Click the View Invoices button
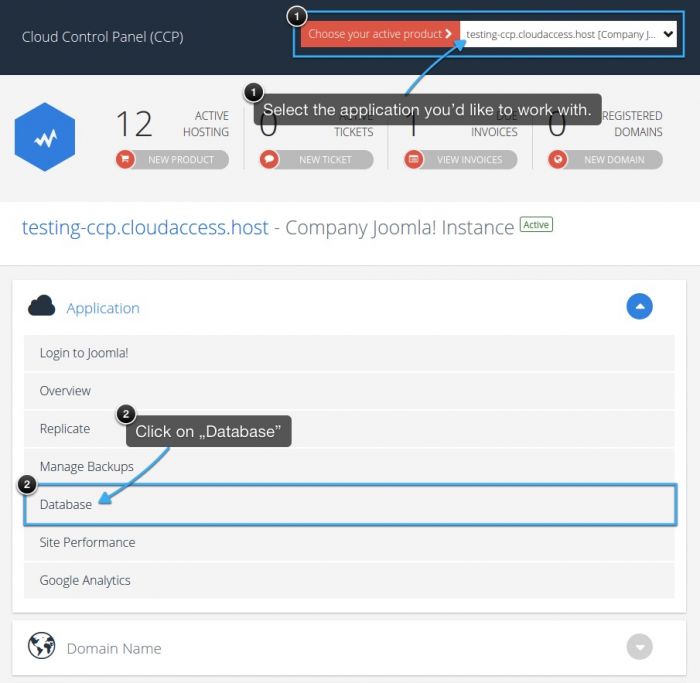The width and height of the screenshot is (700, 683). tap(461, 159)
